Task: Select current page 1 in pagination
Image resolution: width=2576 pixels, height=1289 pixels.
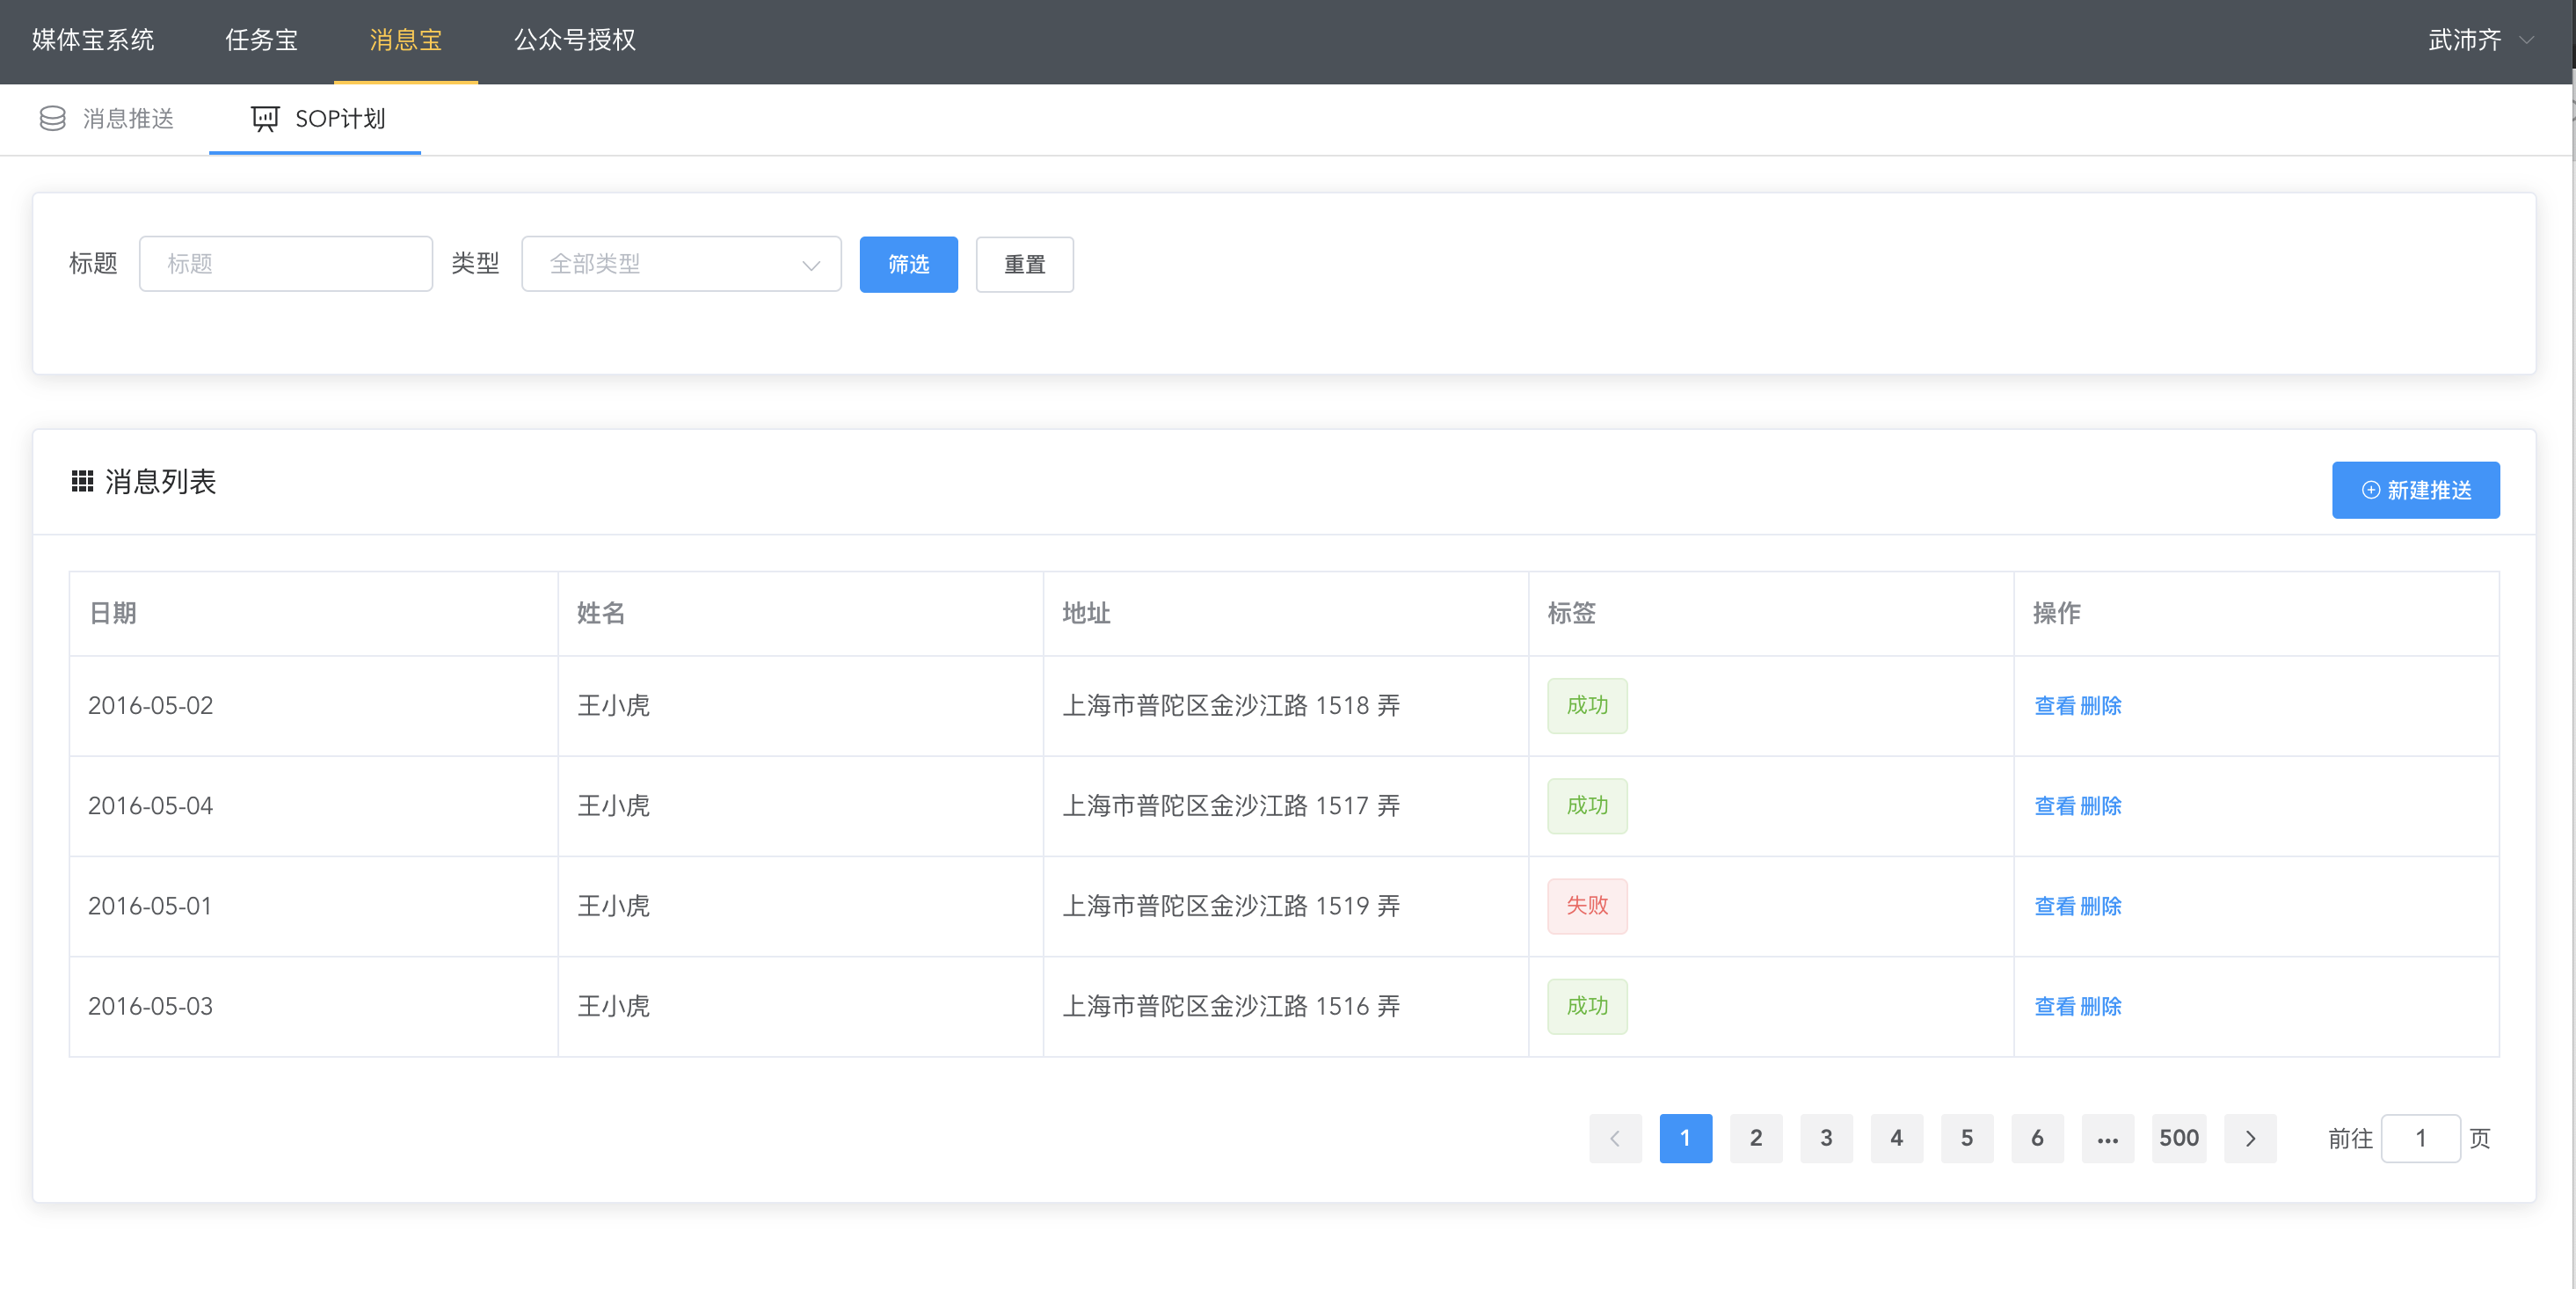Action: 1685,1138
